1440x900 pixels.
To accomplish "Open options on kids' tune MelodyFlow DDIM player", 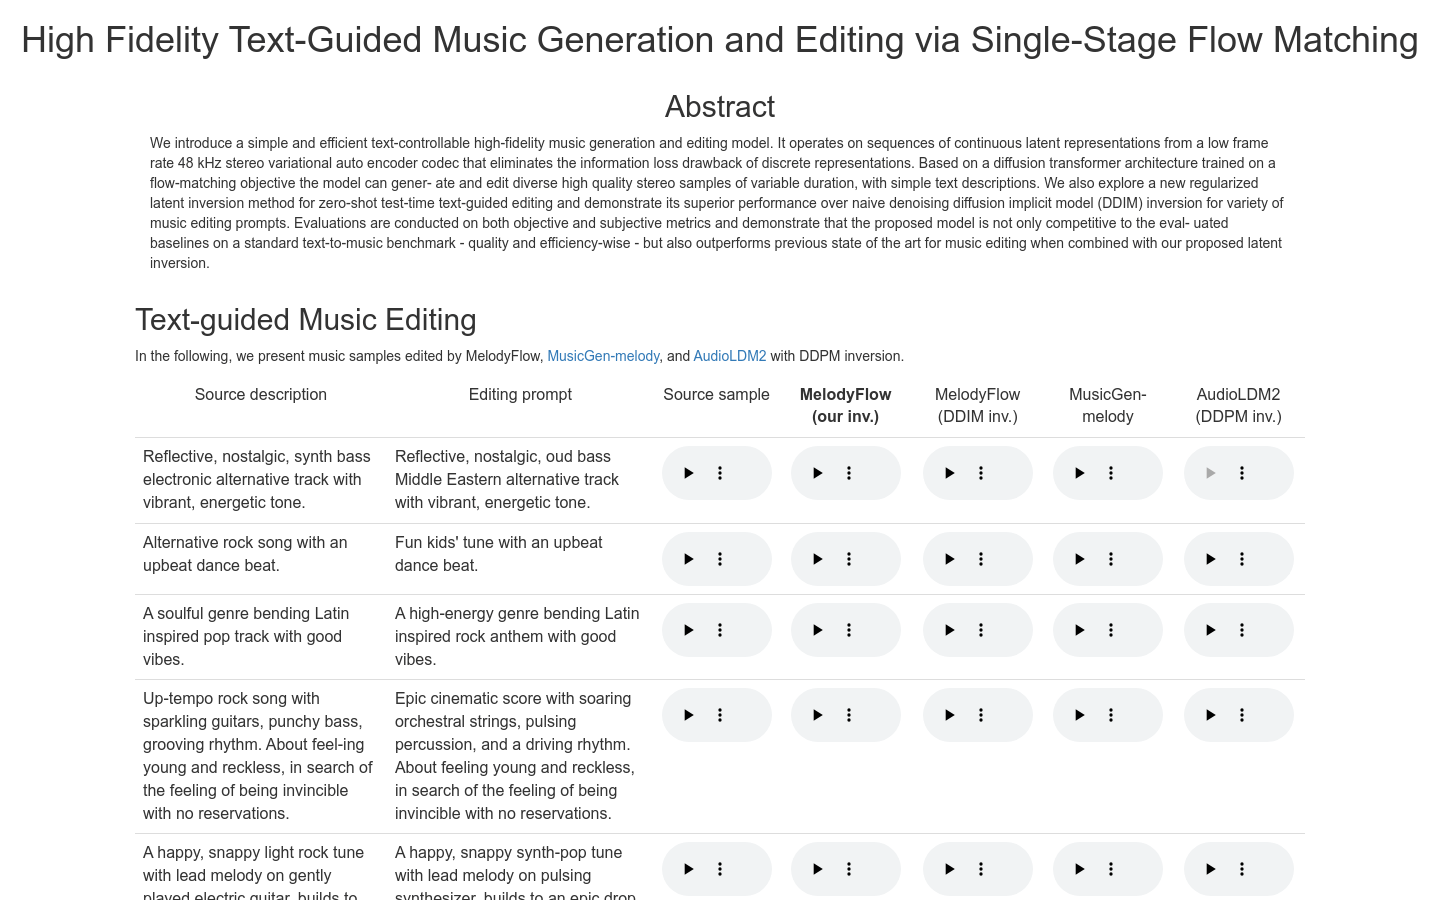I will 981,559.
